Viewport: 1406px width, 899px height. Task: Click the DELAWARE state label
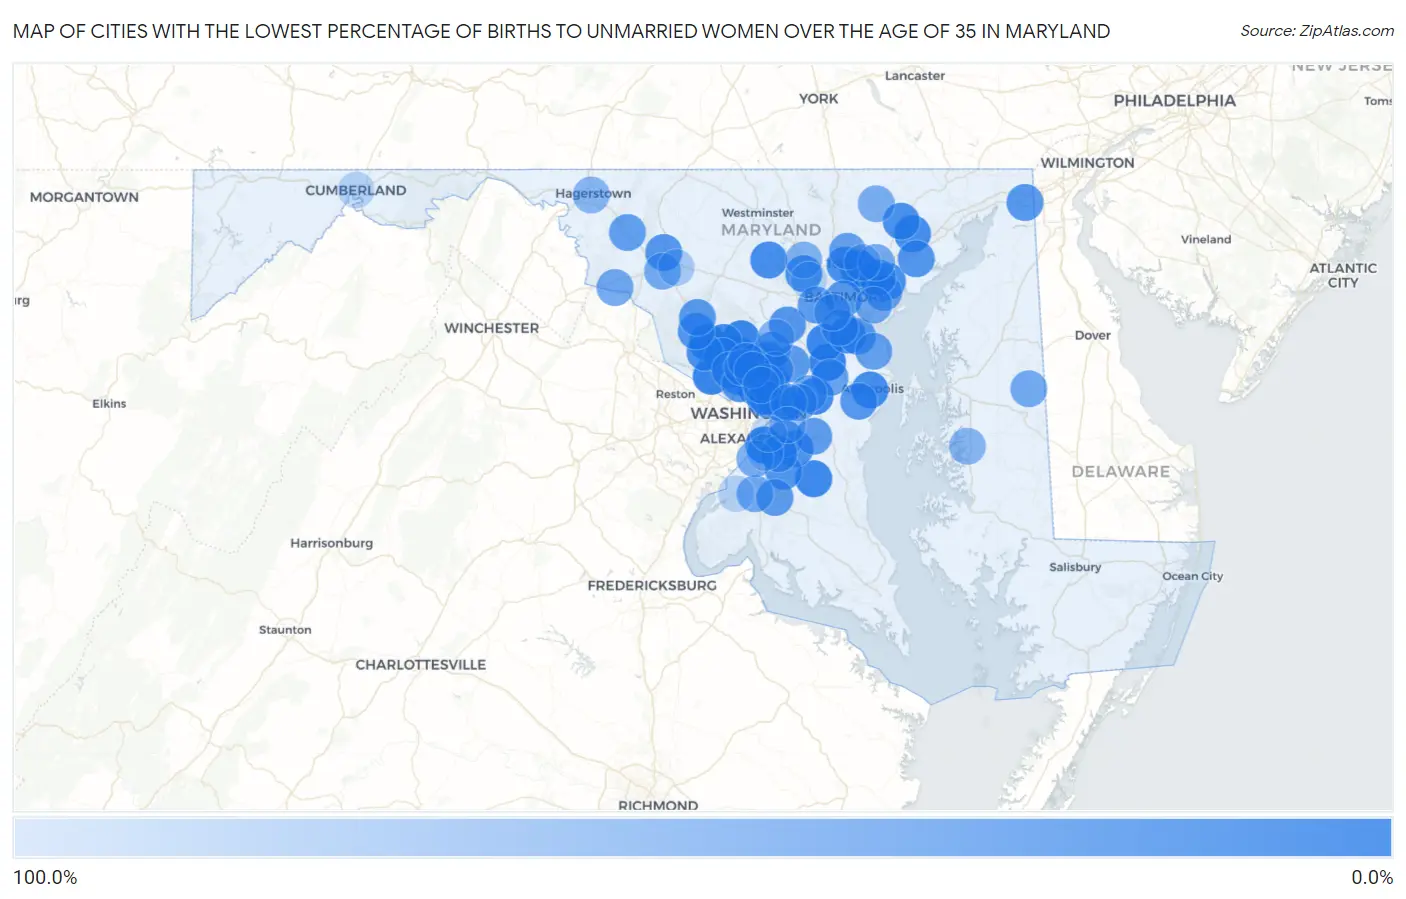(x=1120, y=471)
